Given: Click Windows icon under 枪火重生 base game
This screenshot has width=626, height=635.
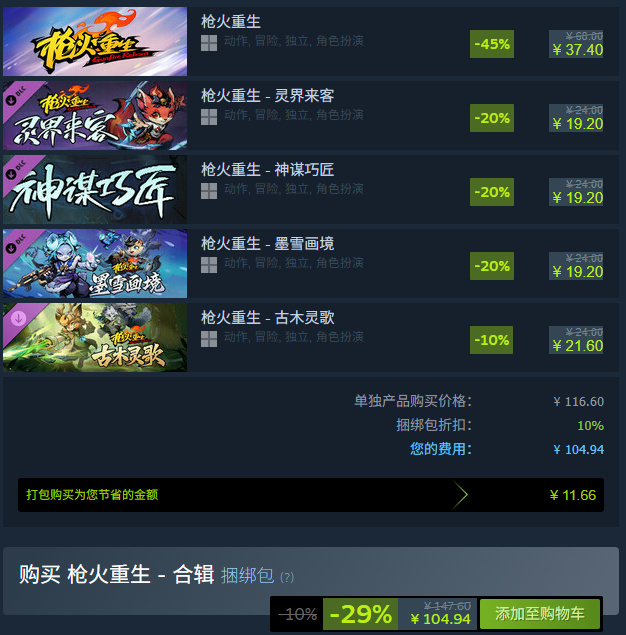Looking at the screenshot, I should 209,43.
